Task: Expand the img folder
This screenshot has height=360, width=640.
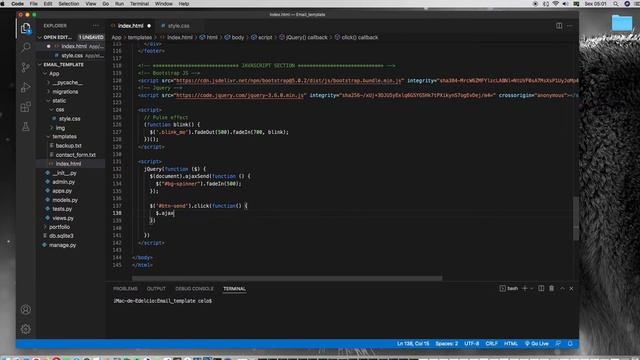Action: click(x=52, y=128)
